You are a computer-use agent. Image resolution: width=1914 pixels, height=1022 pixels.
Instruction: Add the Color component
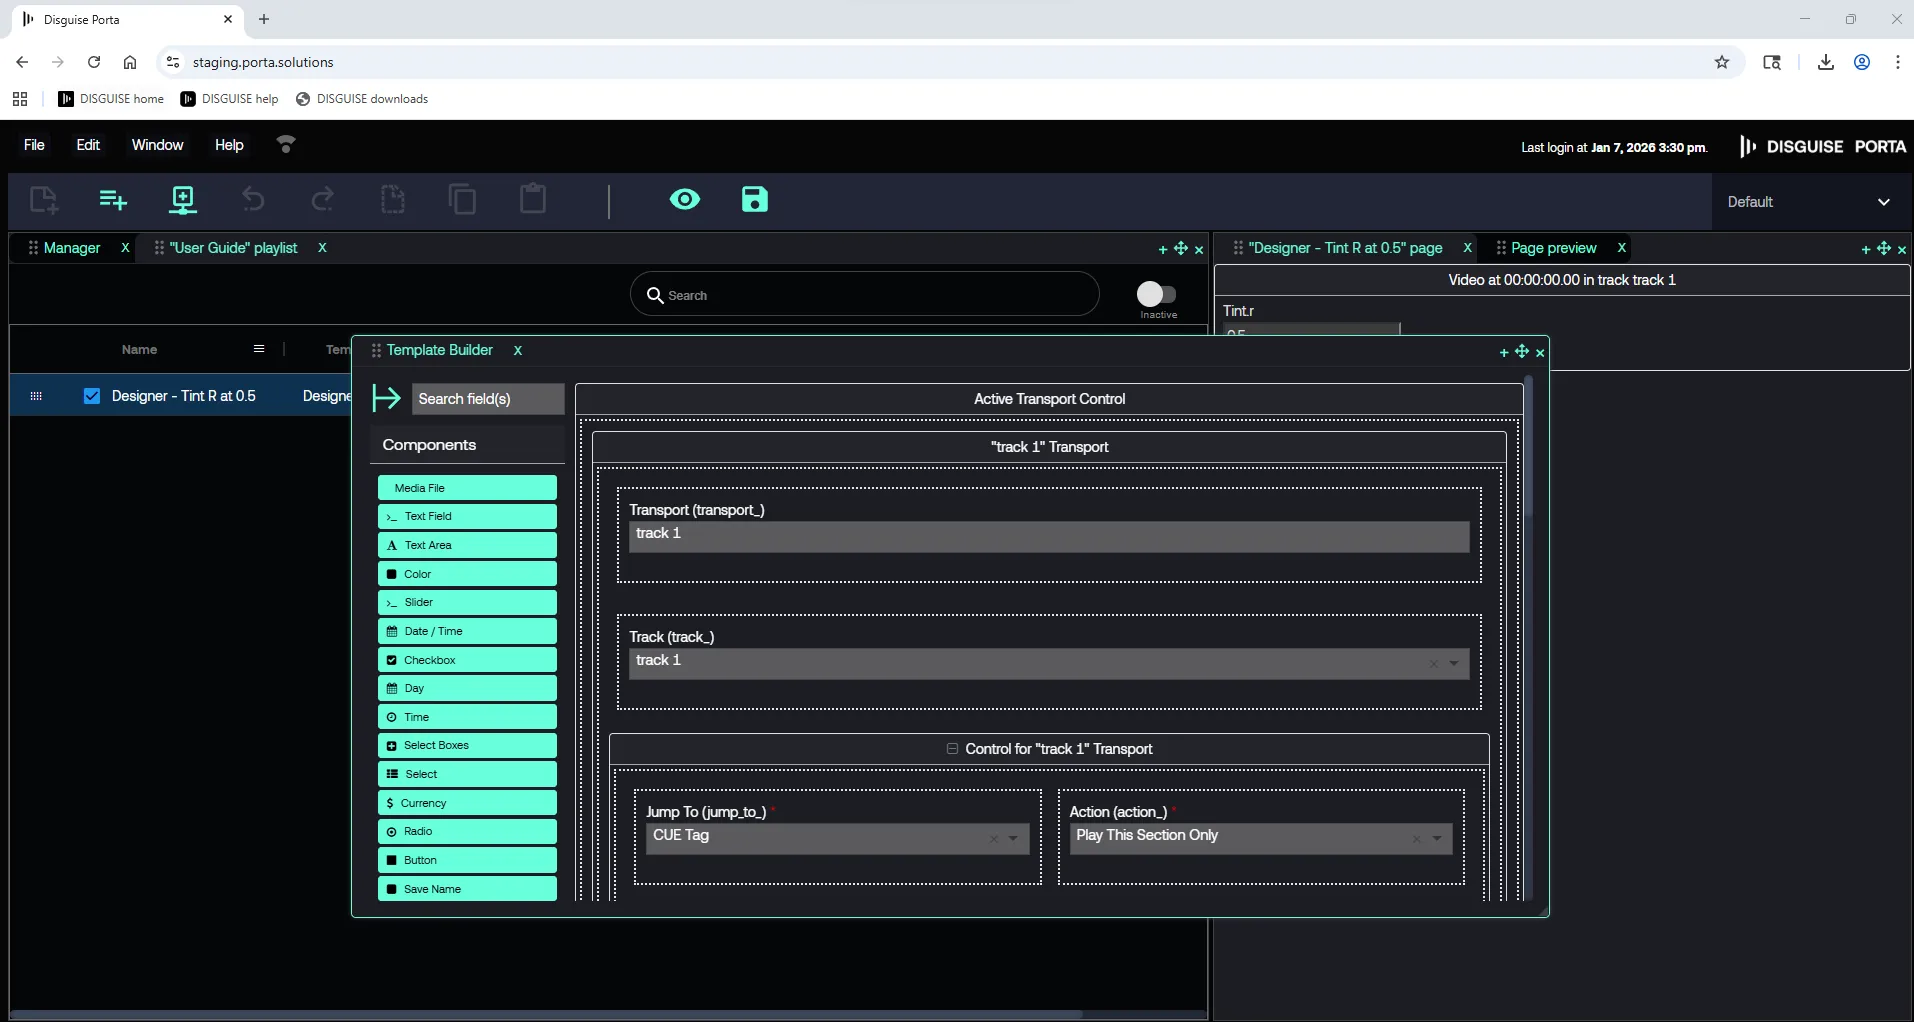pyautogui.click(x=467, y=574)
